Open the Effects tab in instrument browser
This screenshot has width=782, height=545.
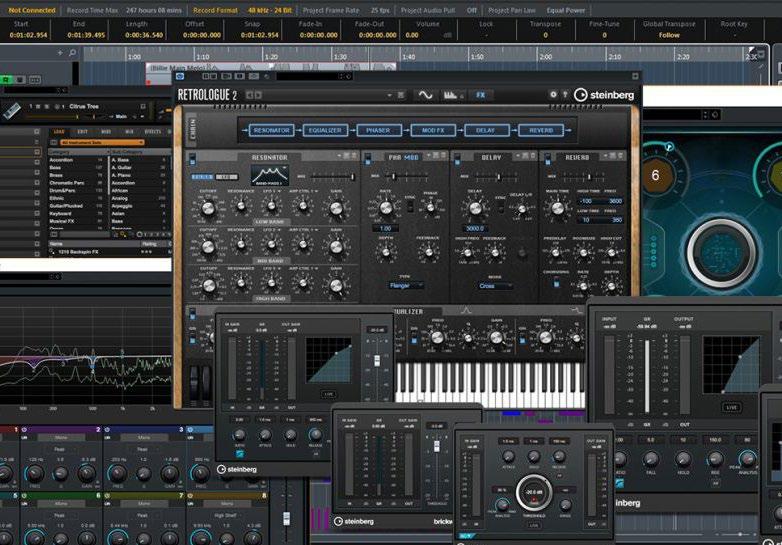coord(153,132)
